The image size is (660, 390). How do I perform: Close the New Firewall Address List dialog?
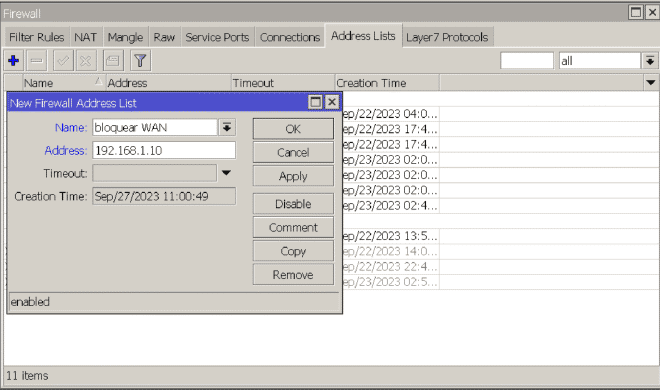[332, 102]
